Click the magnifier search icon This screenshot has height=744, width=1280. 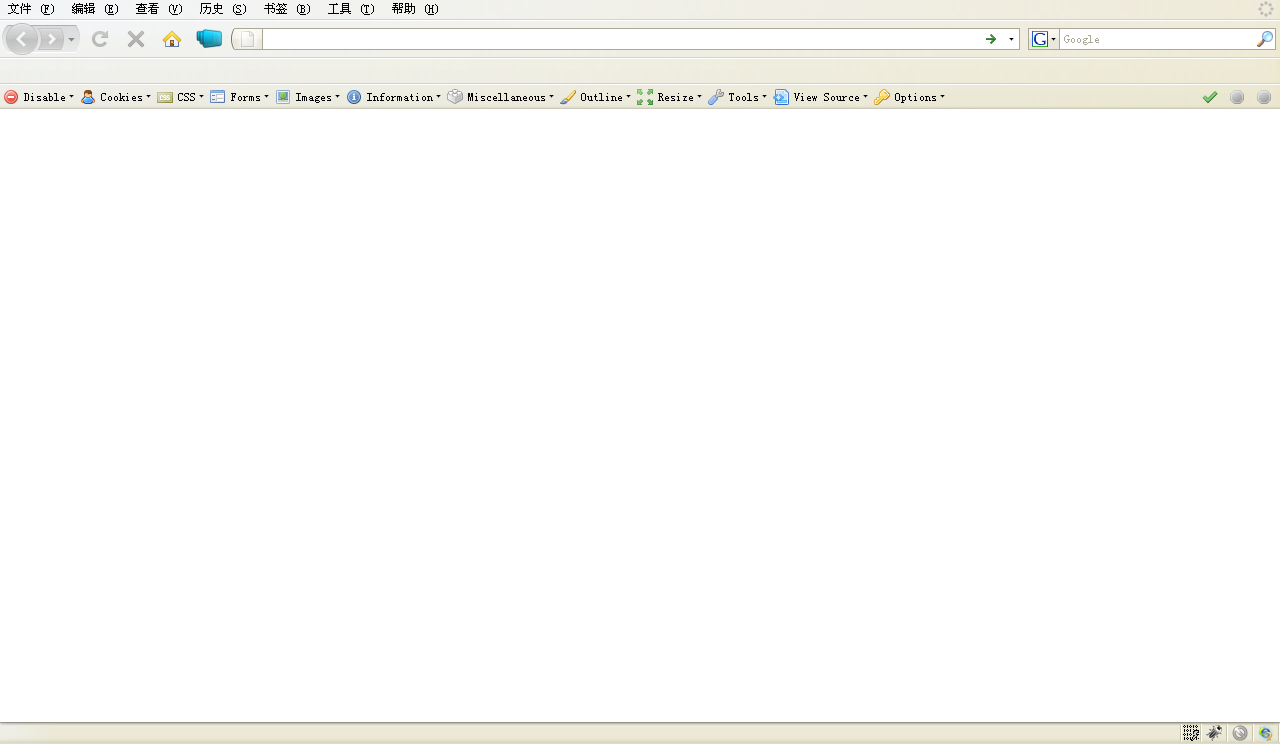pyautogui.click(x=1265, y=39)
